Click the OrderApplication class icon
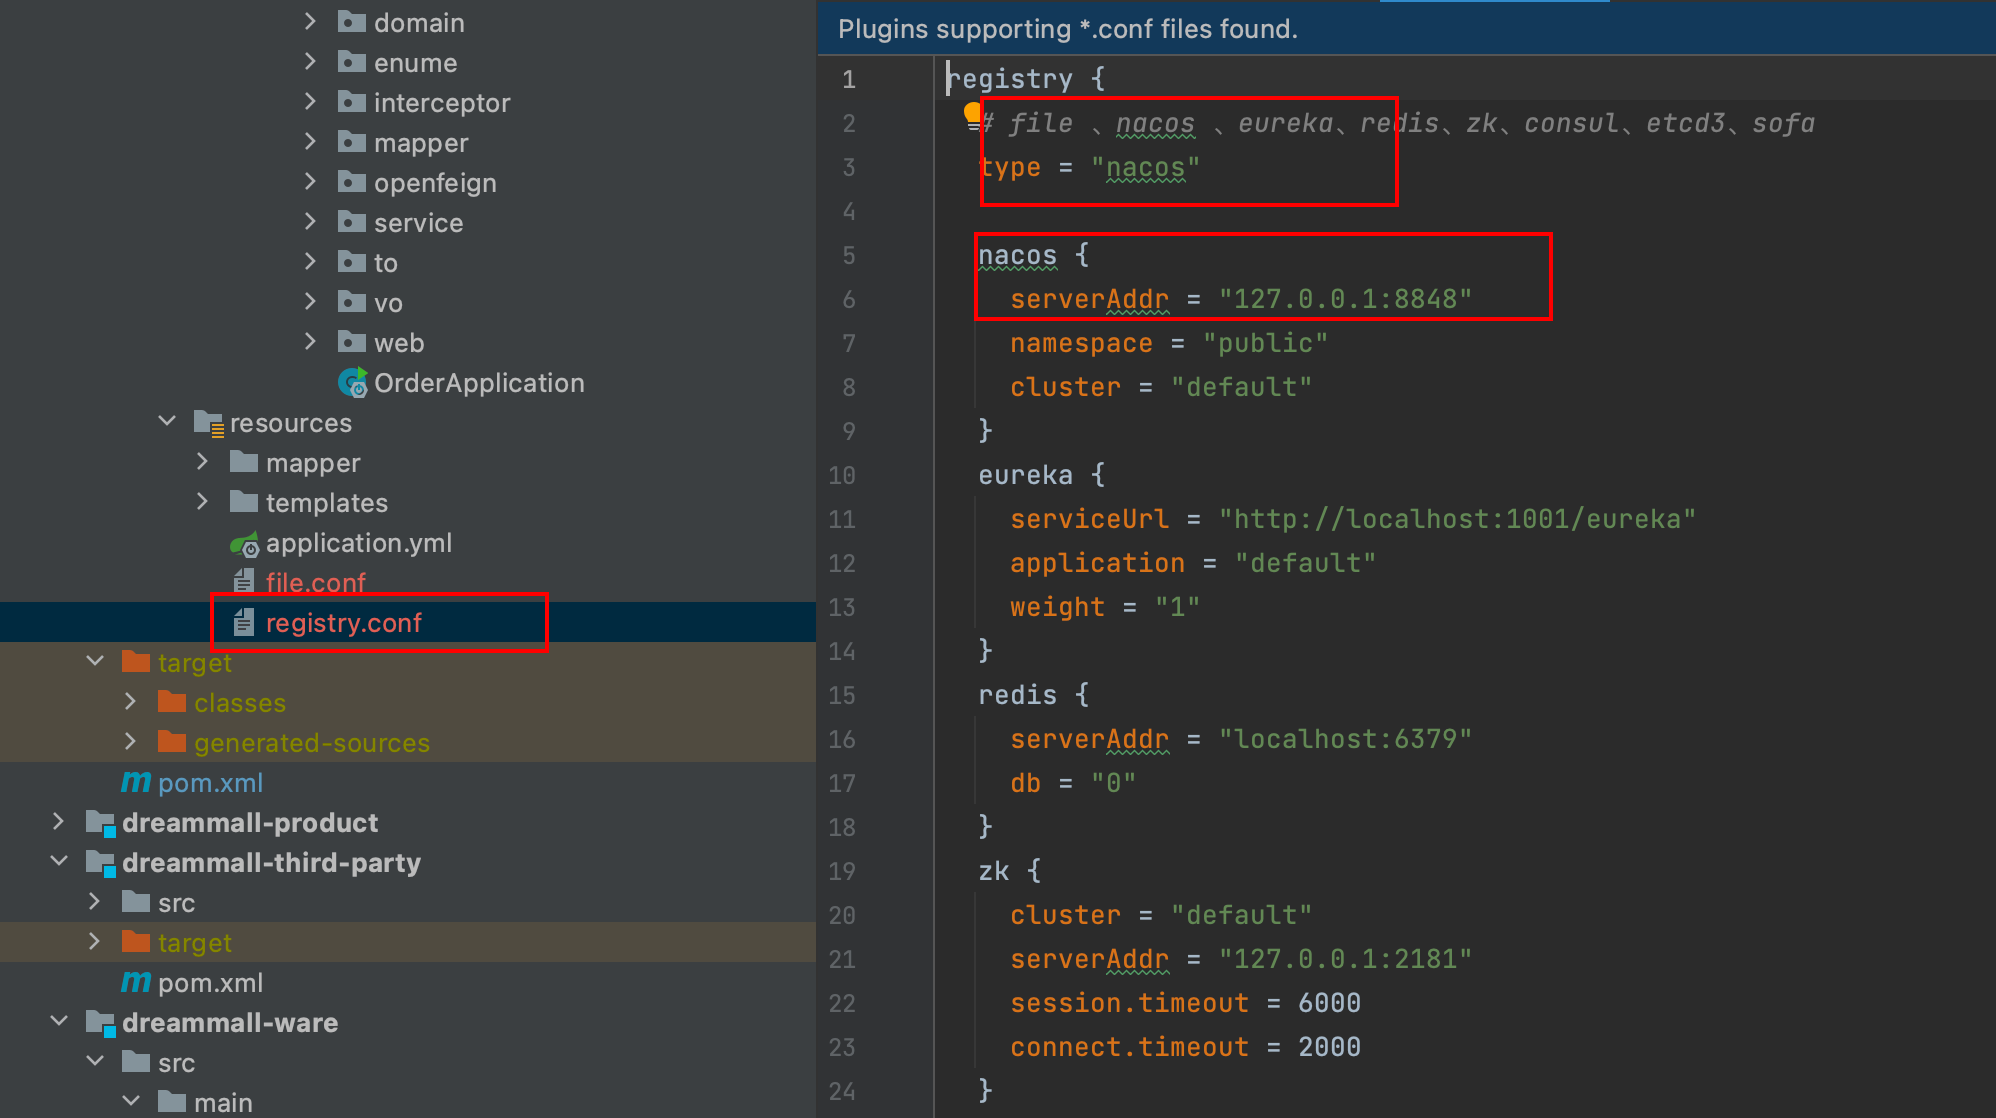The width and height of the screenshot is (1996, 1118). coord(352,383)
